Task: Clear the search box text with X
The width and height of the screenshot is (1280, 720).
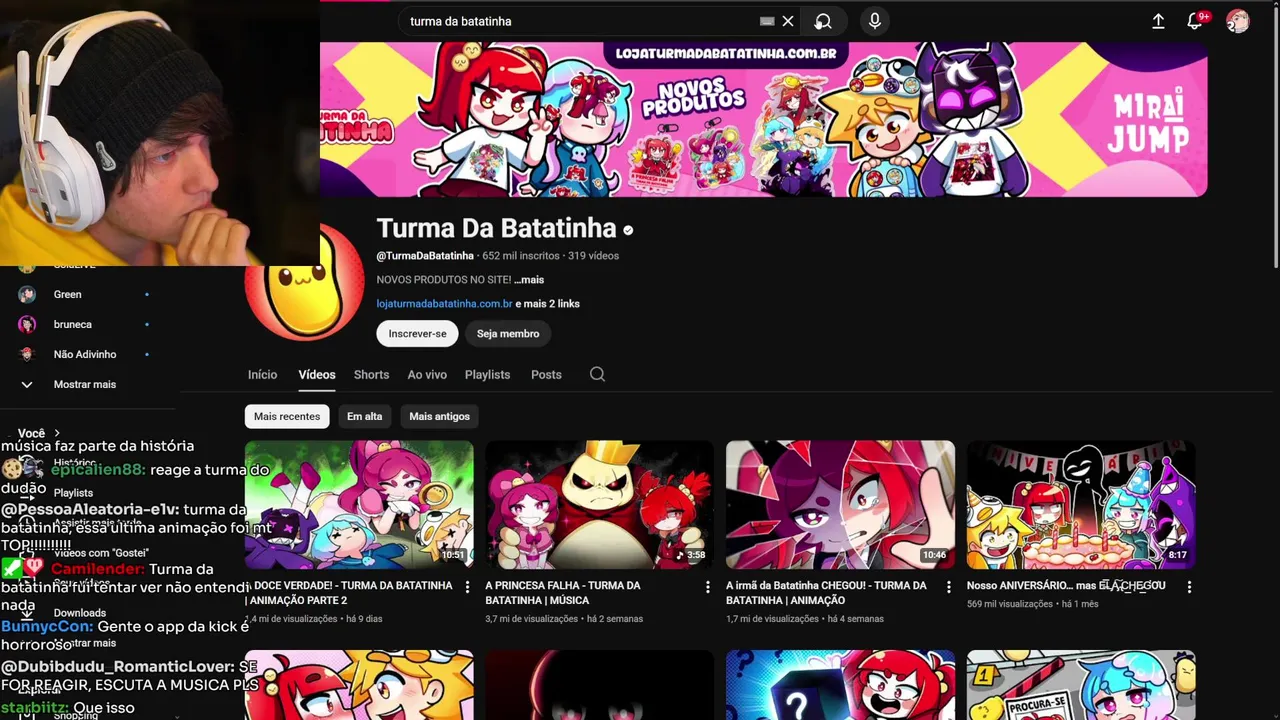Action: pyautogui.click(x=788, y=21)
